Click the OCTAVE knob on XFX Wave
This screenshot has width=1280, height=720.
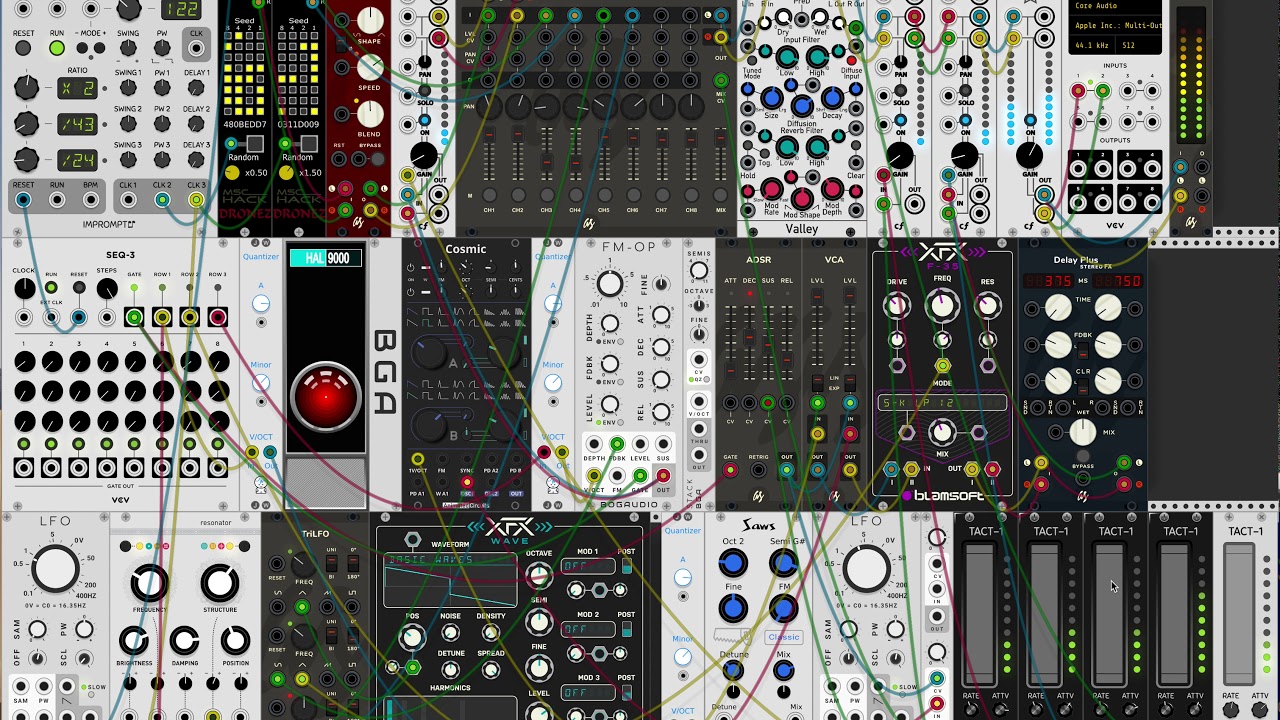(x=539, y=575)
